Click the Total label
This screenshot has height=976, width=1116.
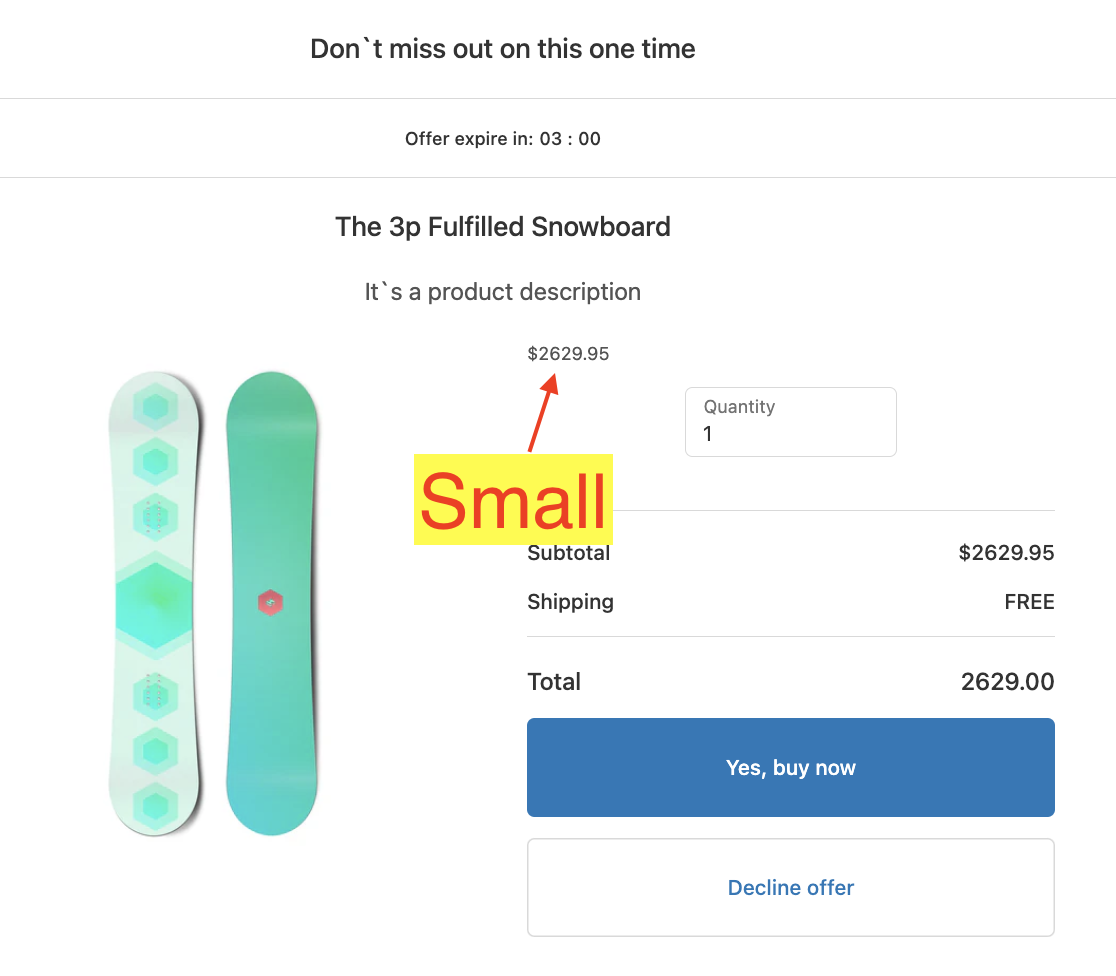[554, 682]
